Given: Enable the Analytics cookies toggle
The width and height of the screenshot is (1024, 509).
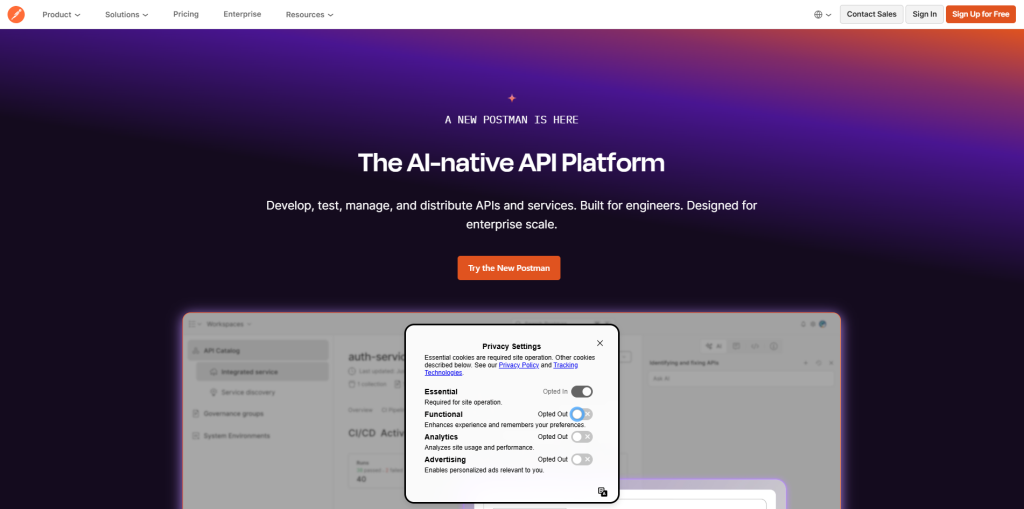Looking at the screenshot, I should 582,436.
